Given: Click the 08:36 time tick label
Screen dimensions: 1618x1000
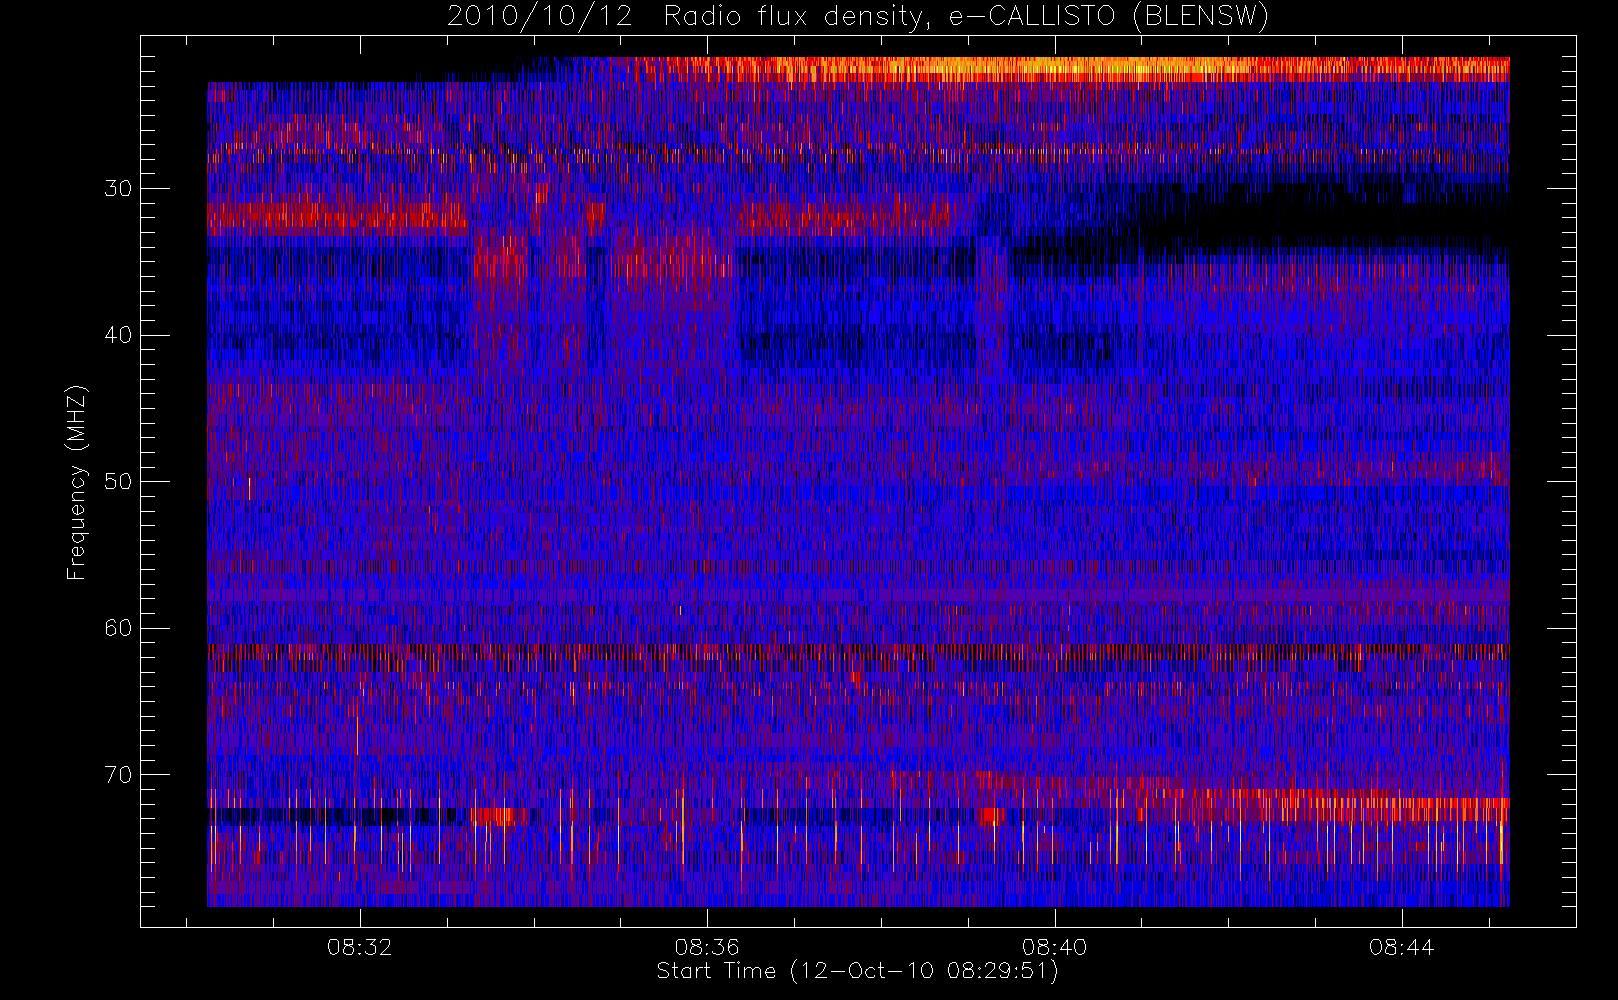Looking at the screenshot, I should point(707,947).
